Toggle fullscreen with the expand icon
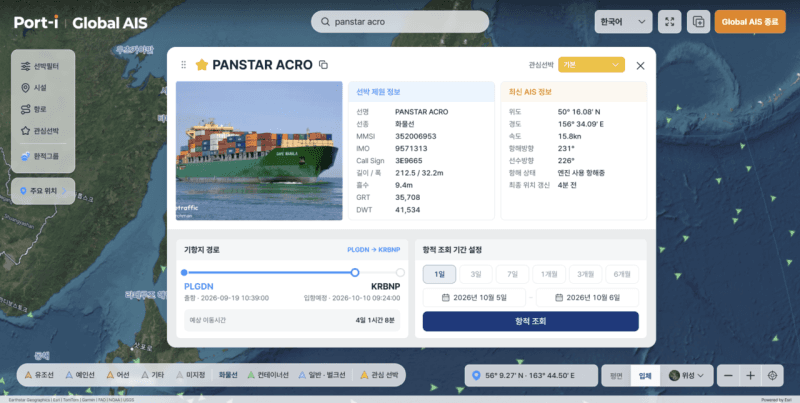This screenshot has width=800, height=403. 669,22
